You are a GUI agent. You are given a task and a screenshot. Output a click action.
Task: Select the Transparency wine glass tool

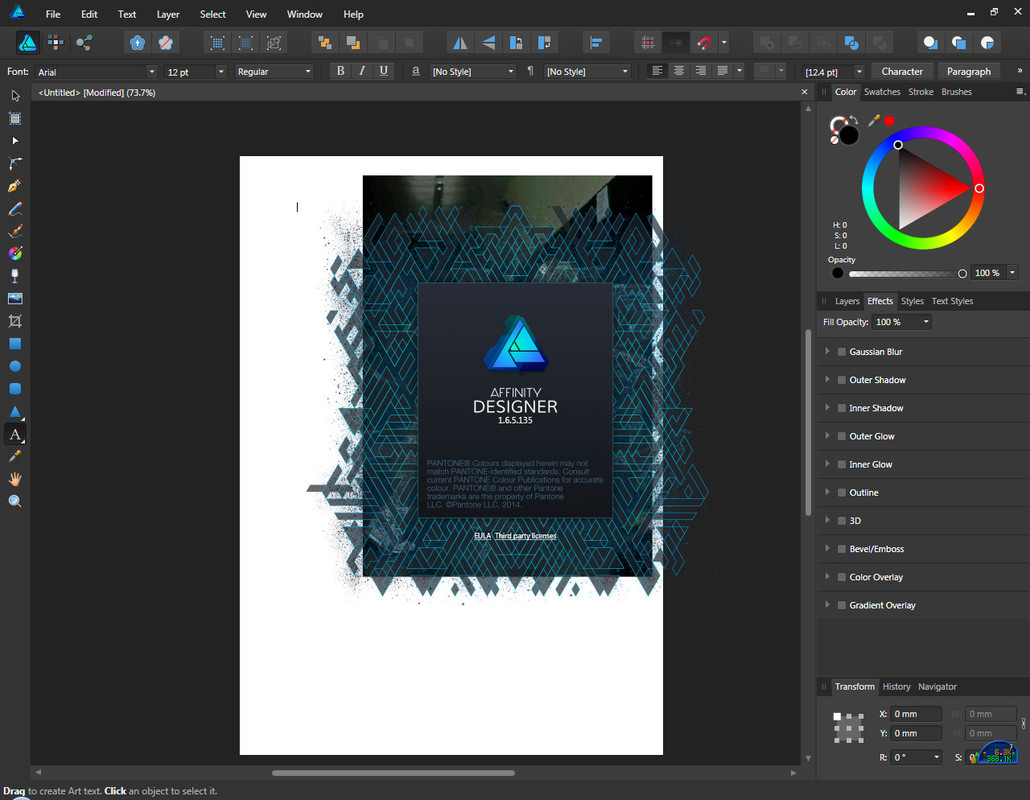[15, 276]
